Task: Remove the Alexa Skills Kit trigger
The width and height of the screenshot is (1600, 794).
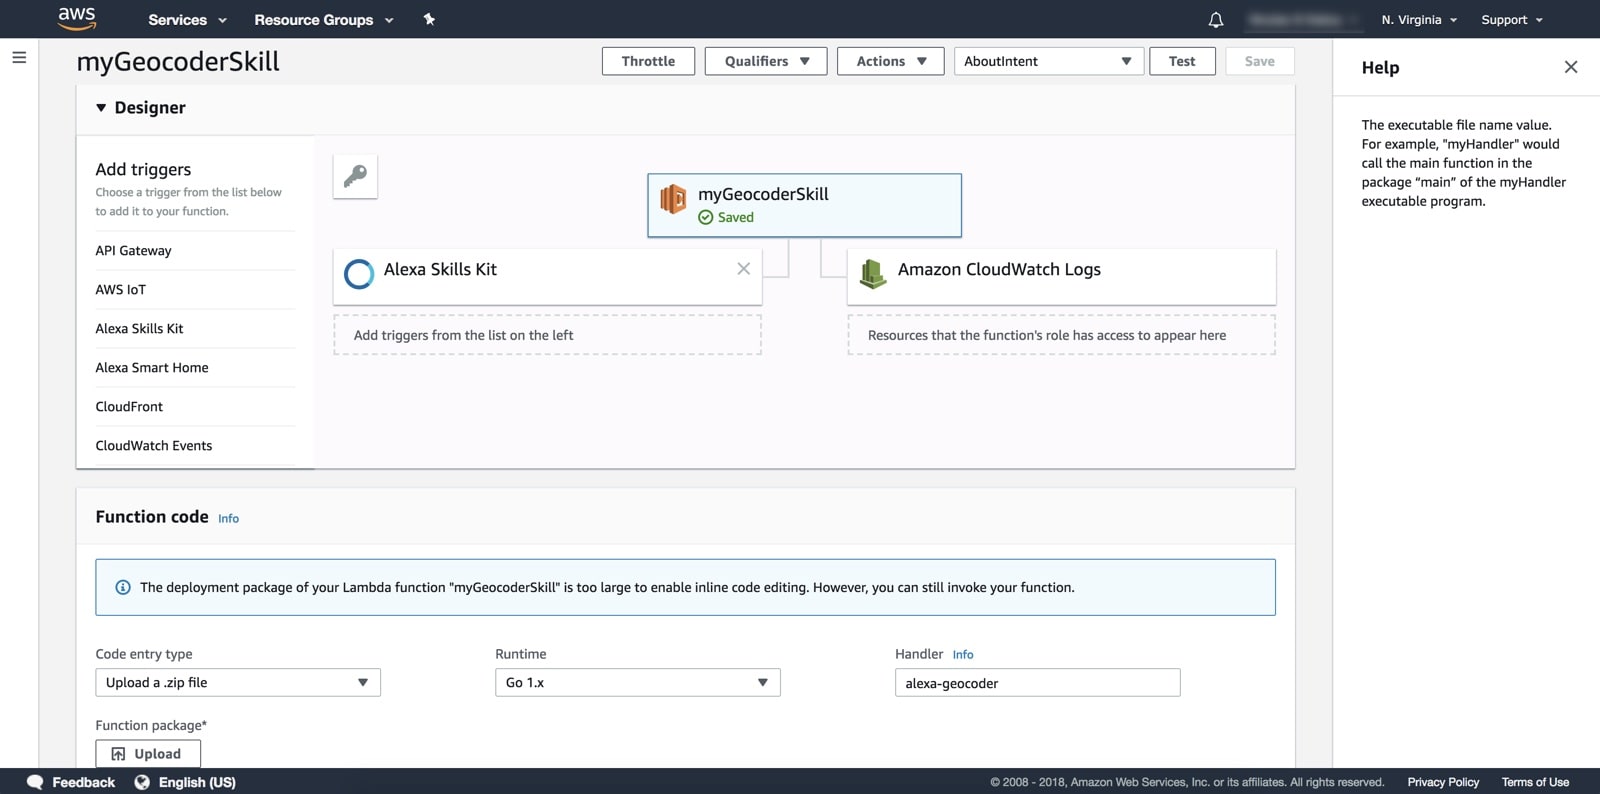Action: click(743, 269)
